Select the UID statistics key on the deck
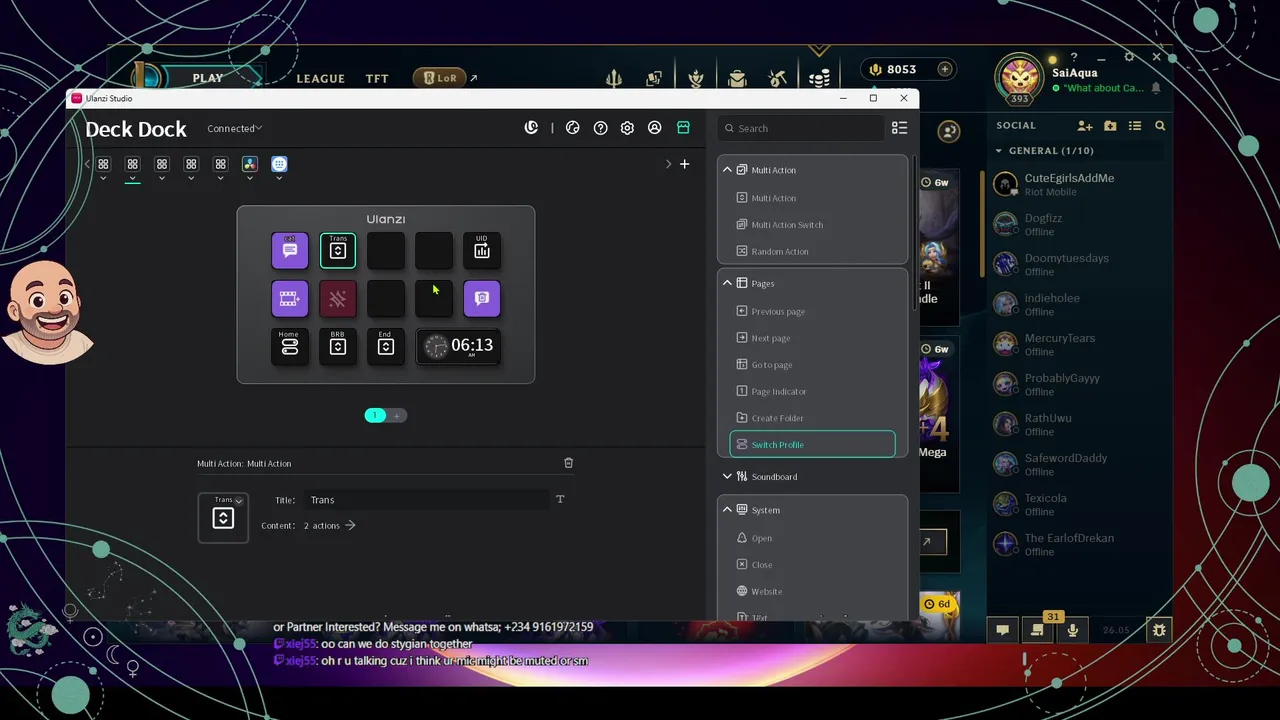Image resolution: width=1280 pixels, height=720 pixels. click(x=482, y=250)
